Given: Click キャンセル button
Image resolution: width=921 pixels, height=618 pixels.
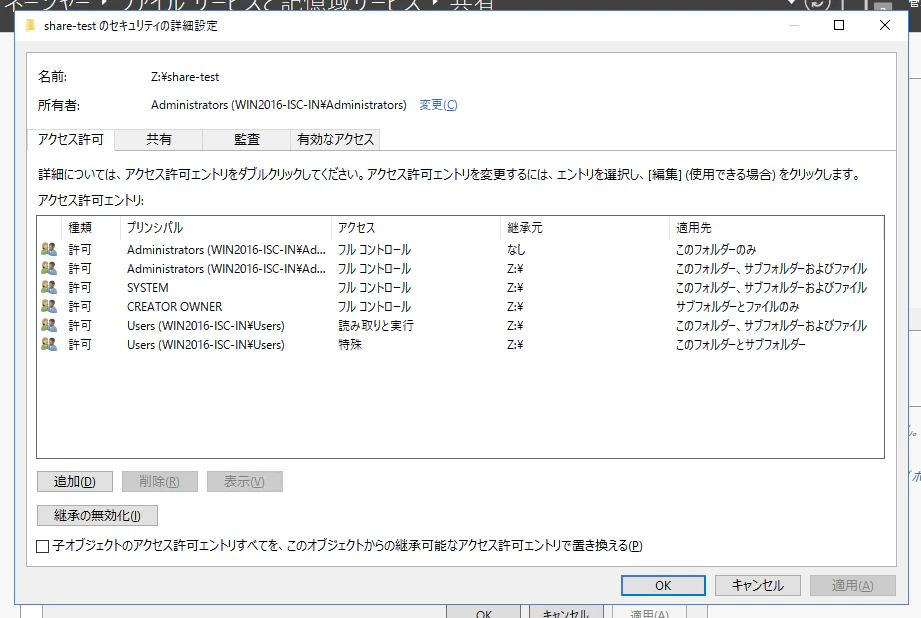Looking at the screenshot, I should [x=758, y=586].
